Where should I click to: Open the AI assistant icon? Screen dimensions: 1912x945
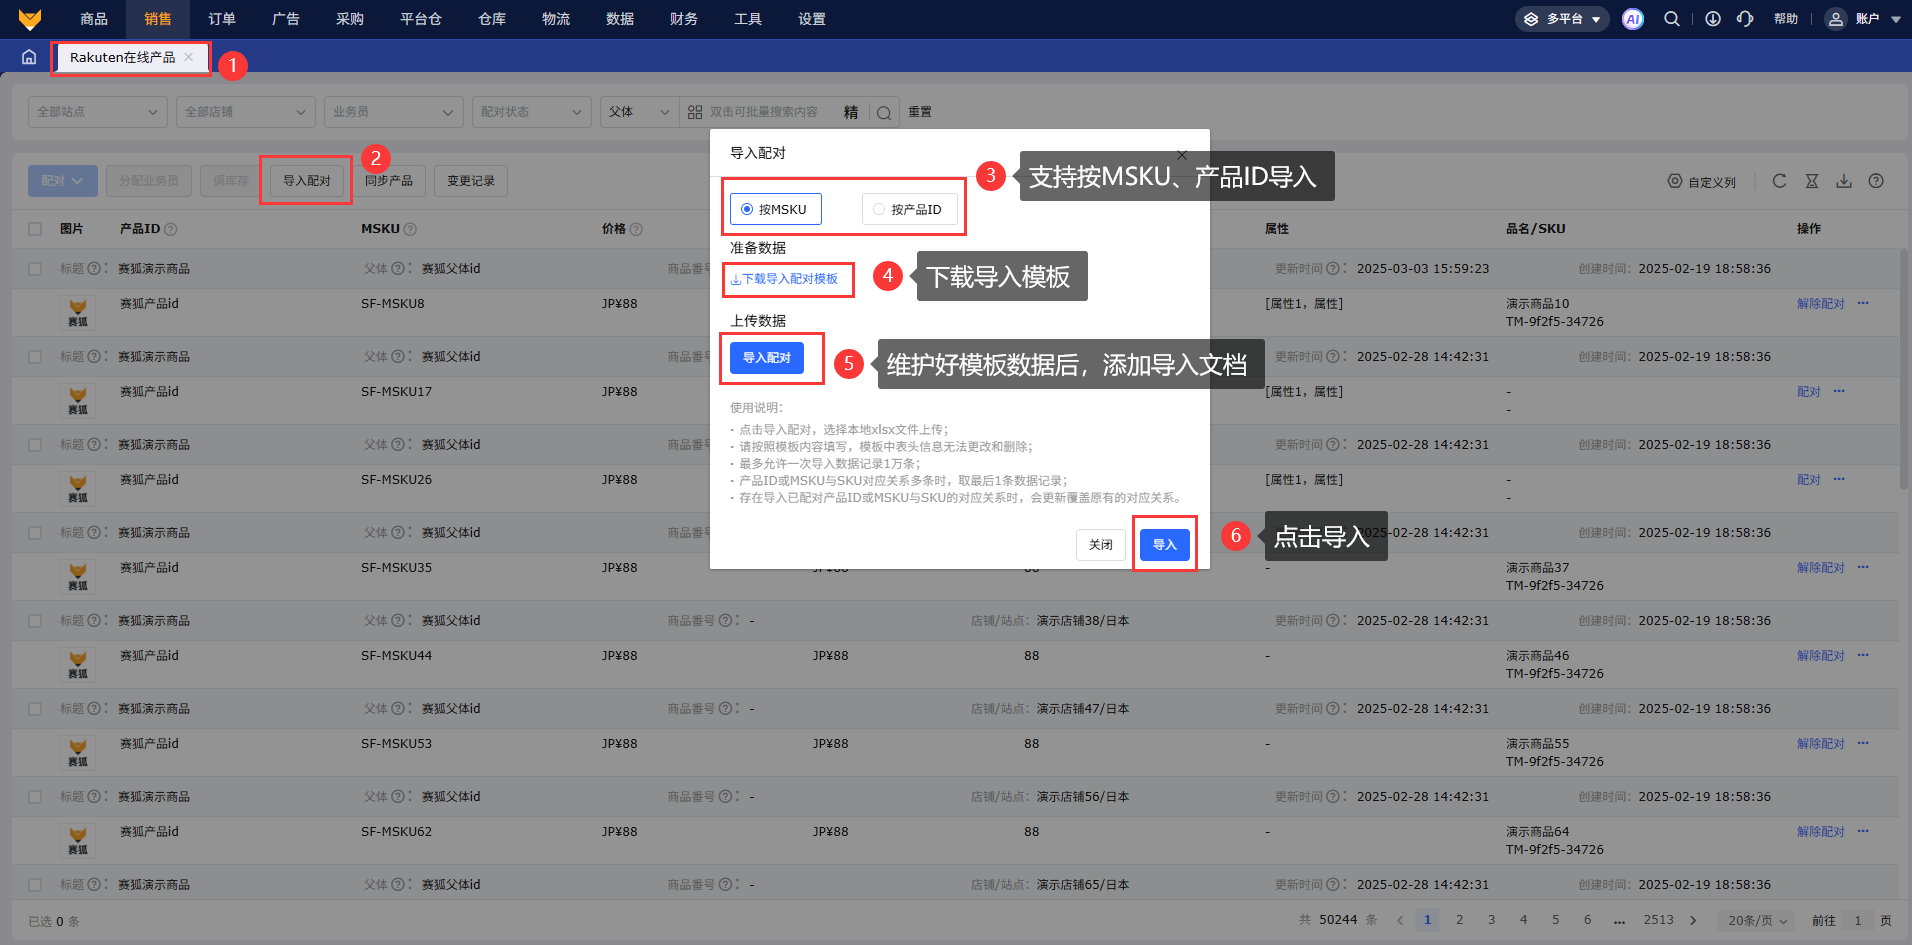(x=1633, y=19)
